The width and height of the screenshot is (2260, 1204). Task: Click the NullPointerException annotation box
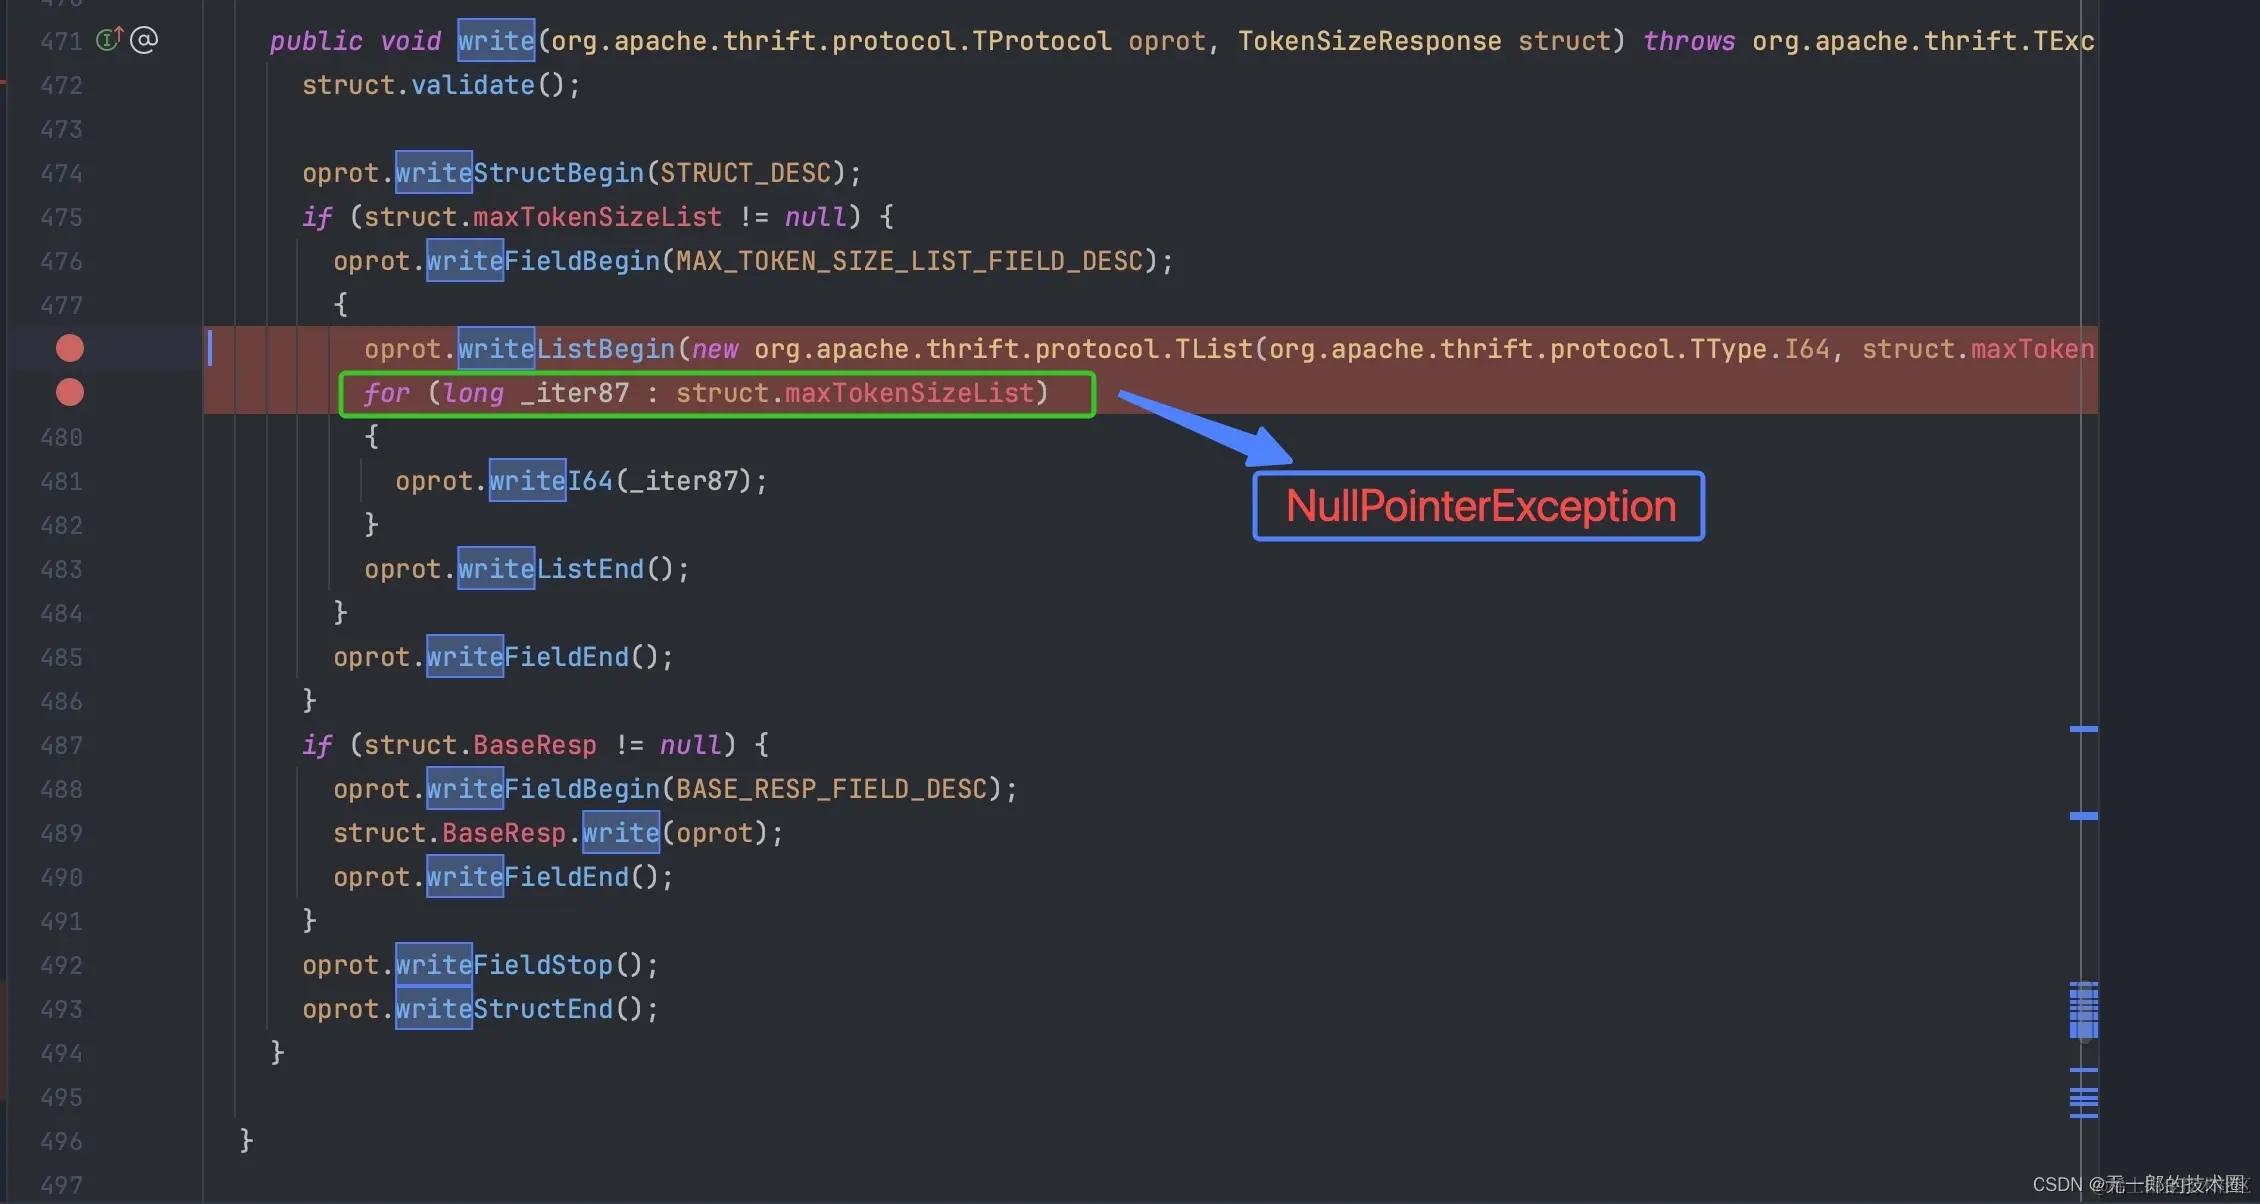tap(1478, 506)
